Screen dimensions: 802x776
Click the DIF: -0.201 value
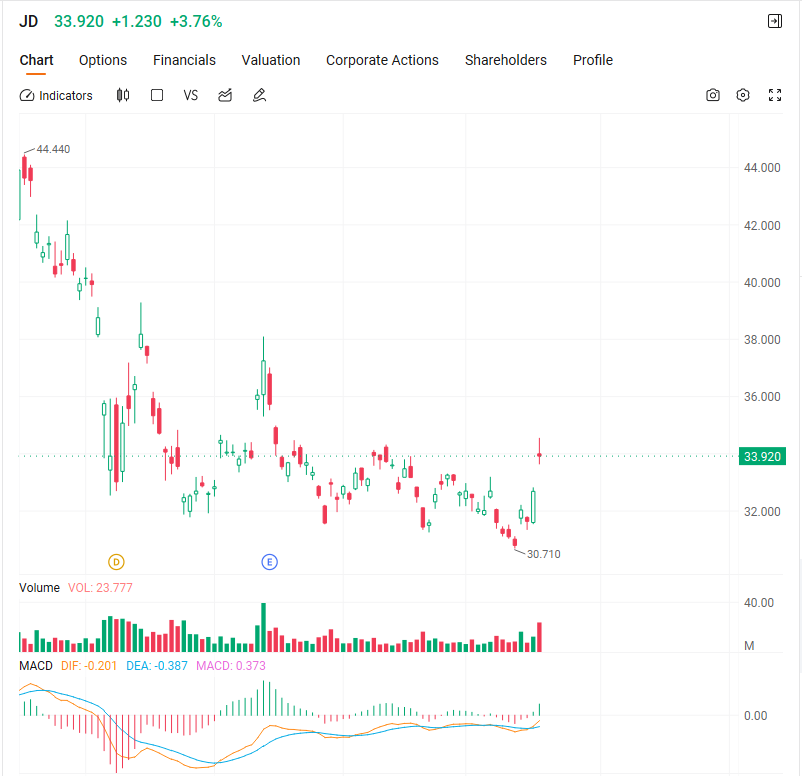pos(89,666)
